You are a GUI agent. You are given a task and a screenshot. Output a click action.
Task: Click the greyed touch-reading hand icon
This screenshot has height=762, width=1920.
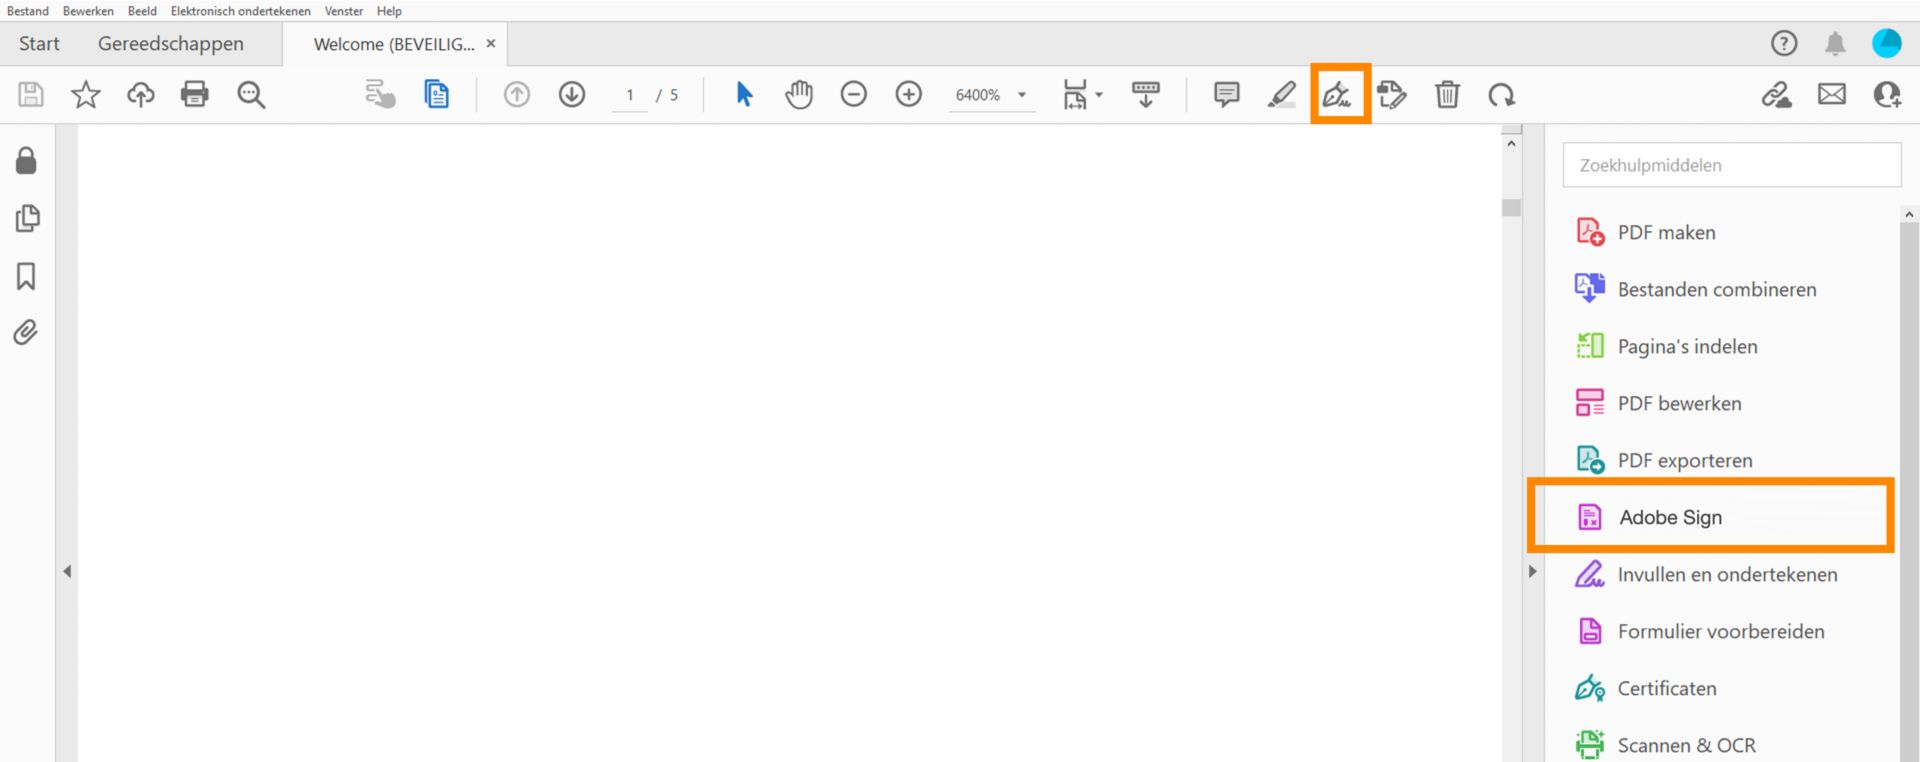click(x=380, y=95)
